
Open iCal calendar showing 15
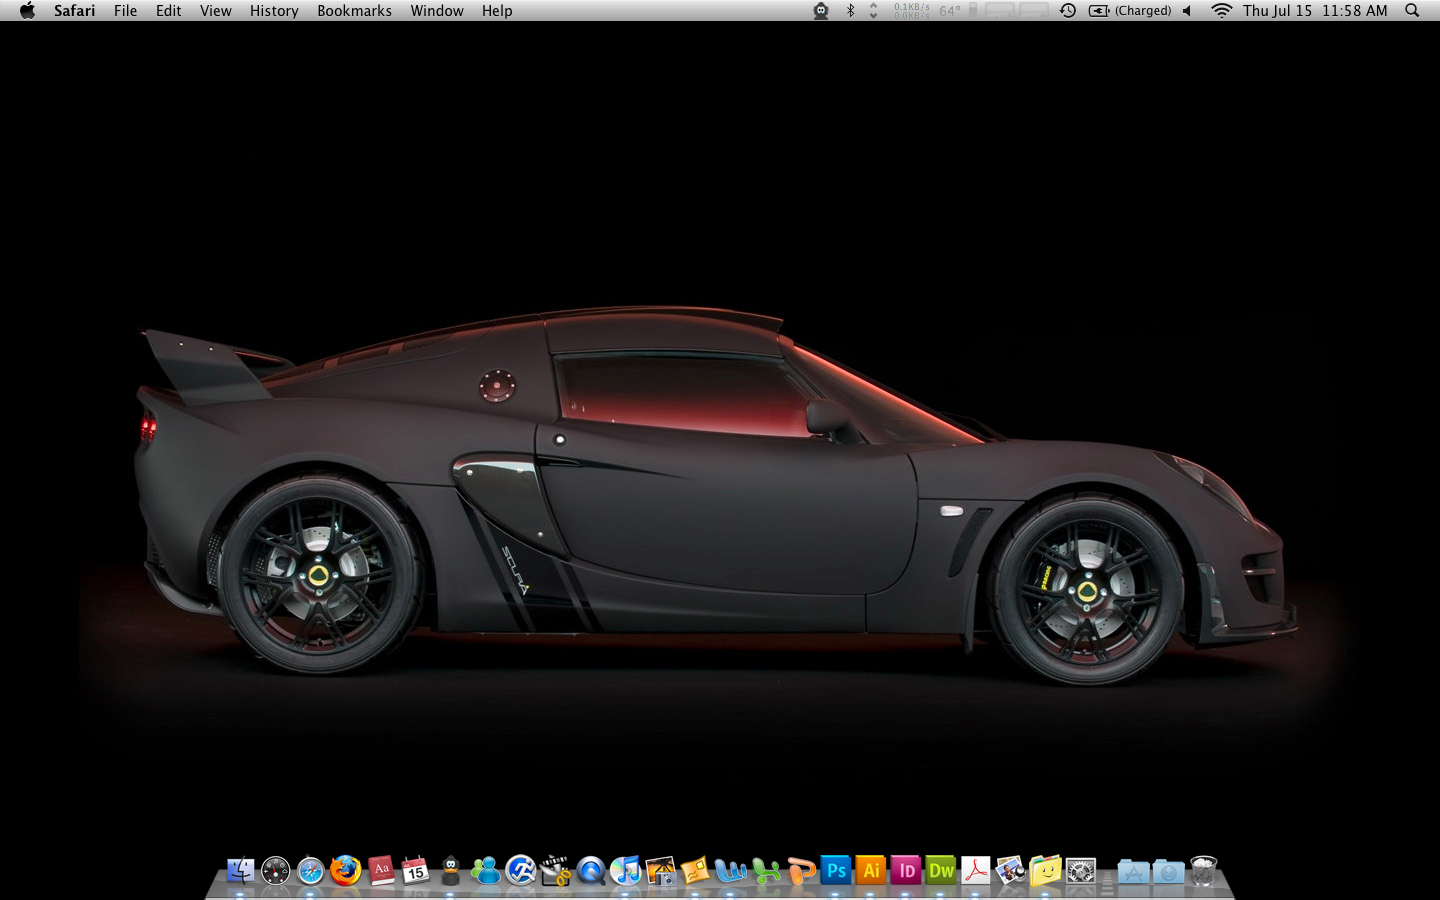click(416, 871)
